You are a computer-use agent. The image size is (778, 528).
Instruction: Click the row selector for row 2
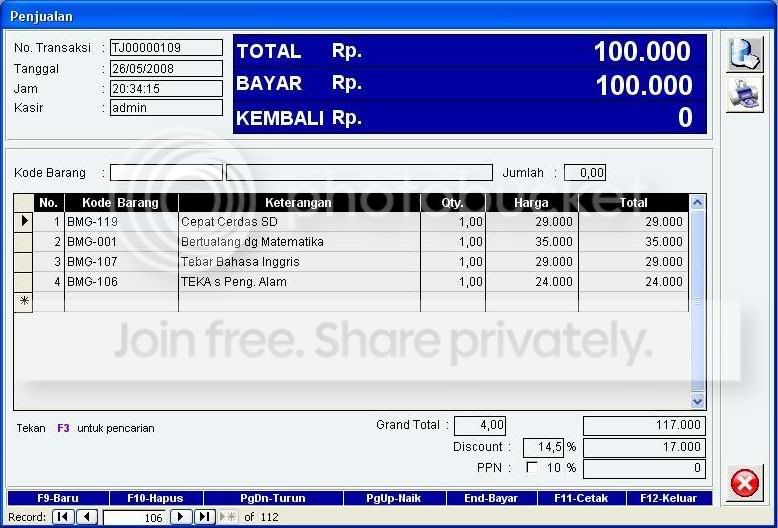click(23, 242)
